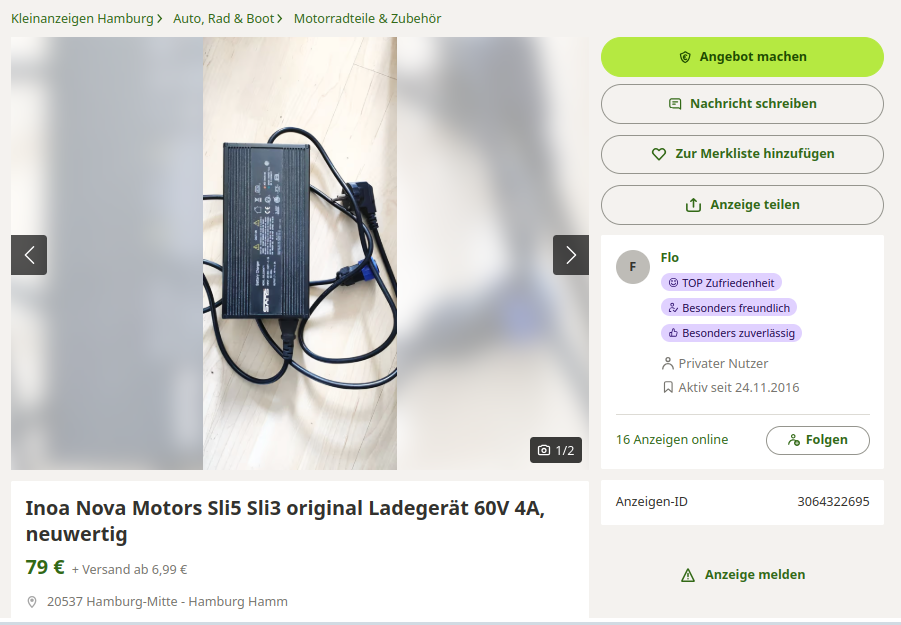901x625 pixels.
Task: Click the Besonders freundlich badge
Action: 729,308
